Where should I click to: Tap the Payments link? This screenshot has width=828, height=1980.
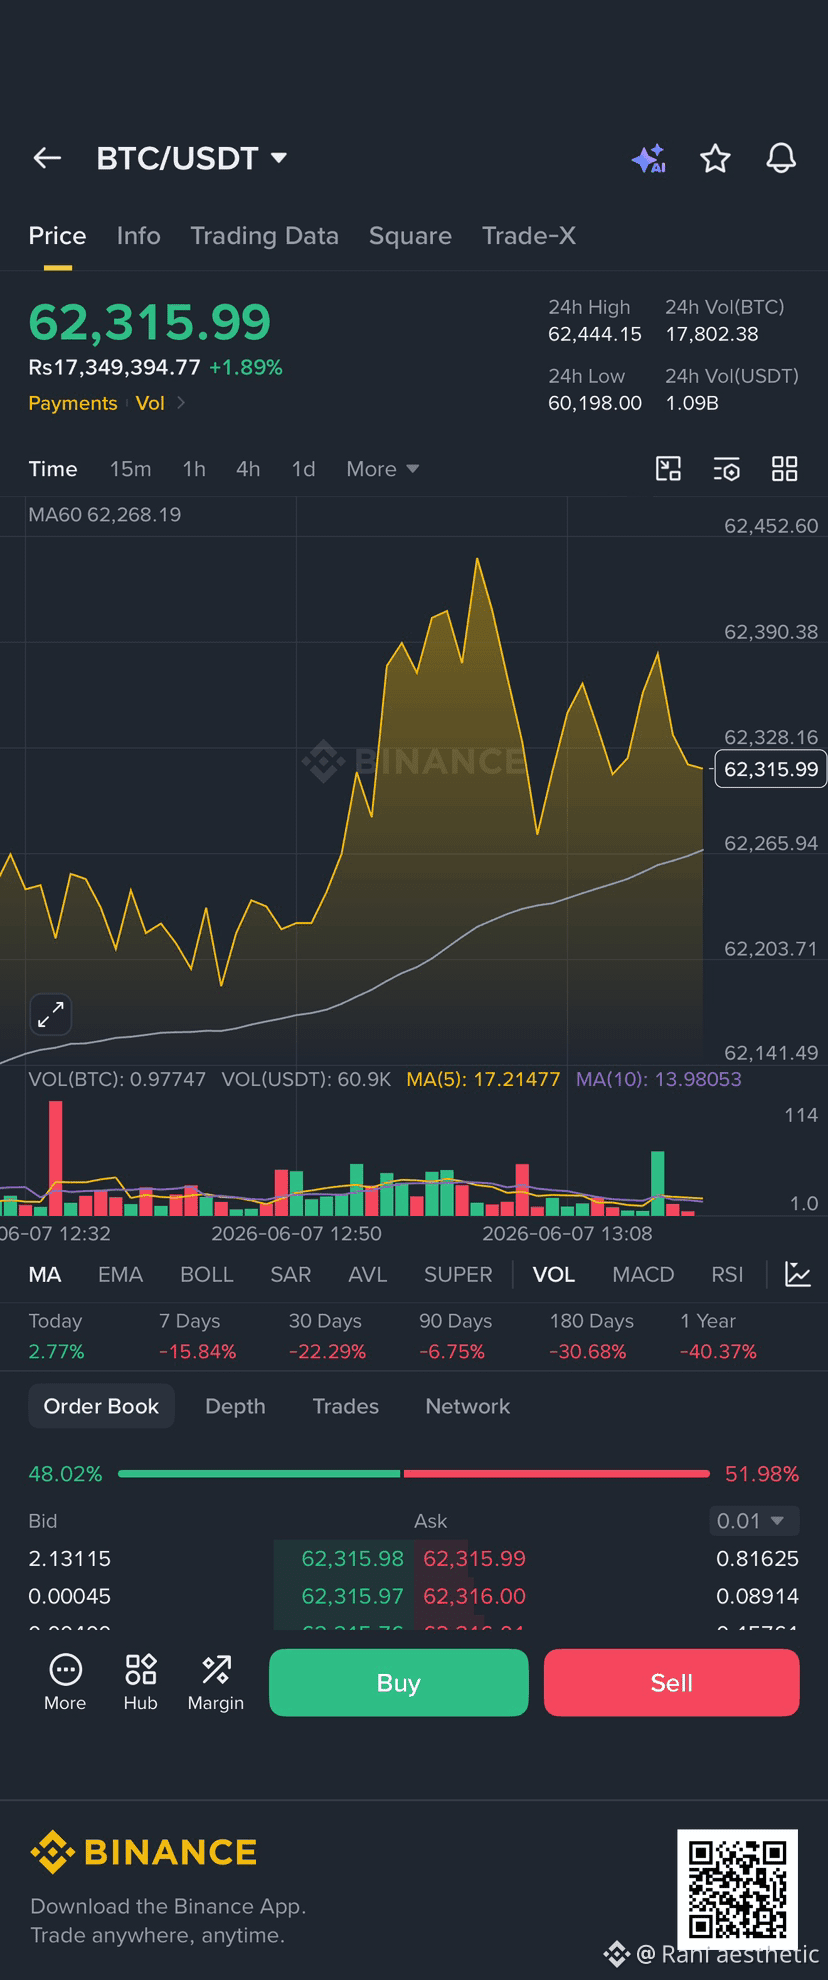tap(73, 403)
